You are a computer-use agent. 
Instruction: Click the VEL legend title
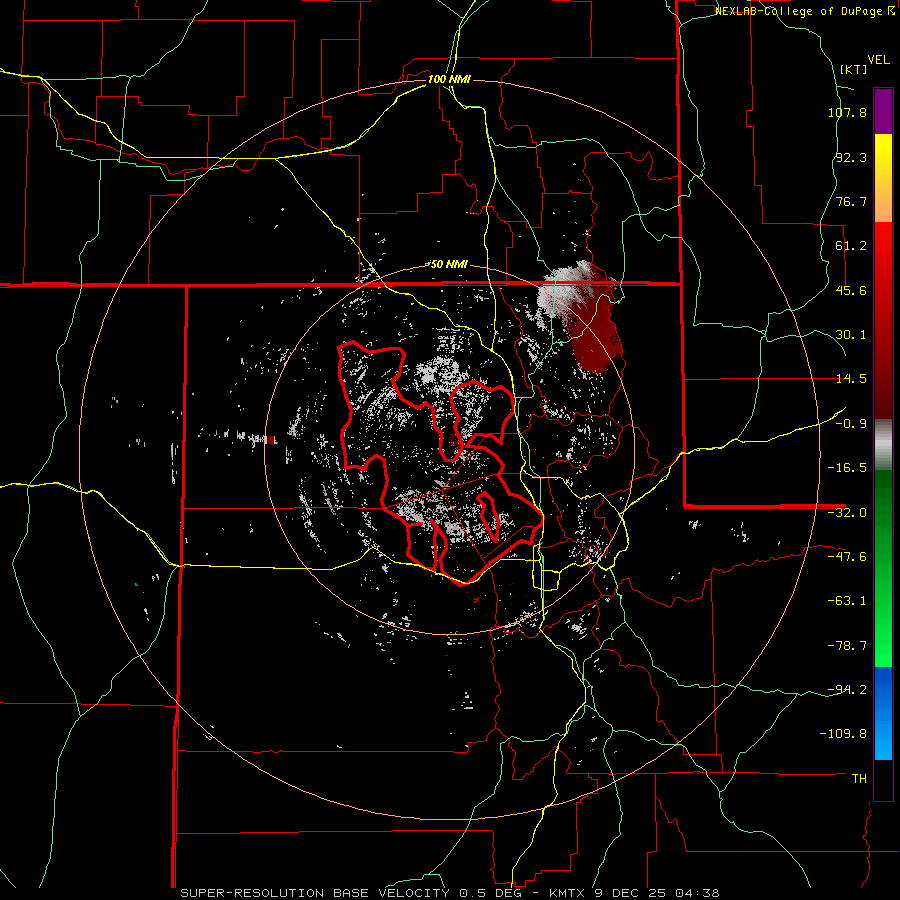click(x=878, y=60)
